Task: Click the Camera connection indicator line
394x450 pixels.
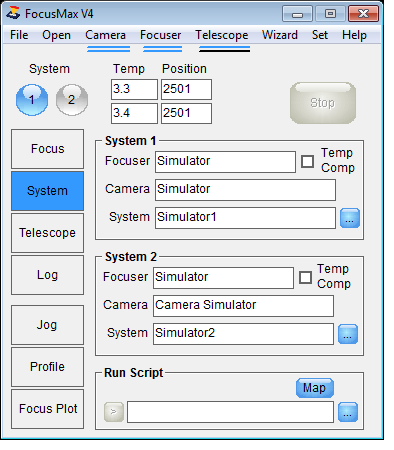Action: click(109, 49)
